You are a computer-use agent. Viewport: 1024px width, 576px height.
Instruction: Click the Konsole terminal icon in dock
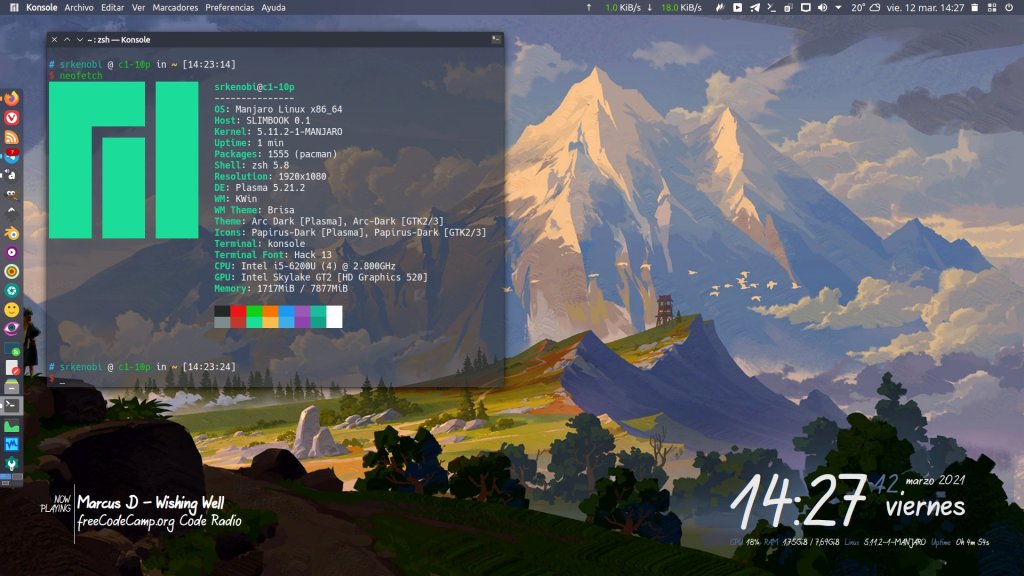12,405
